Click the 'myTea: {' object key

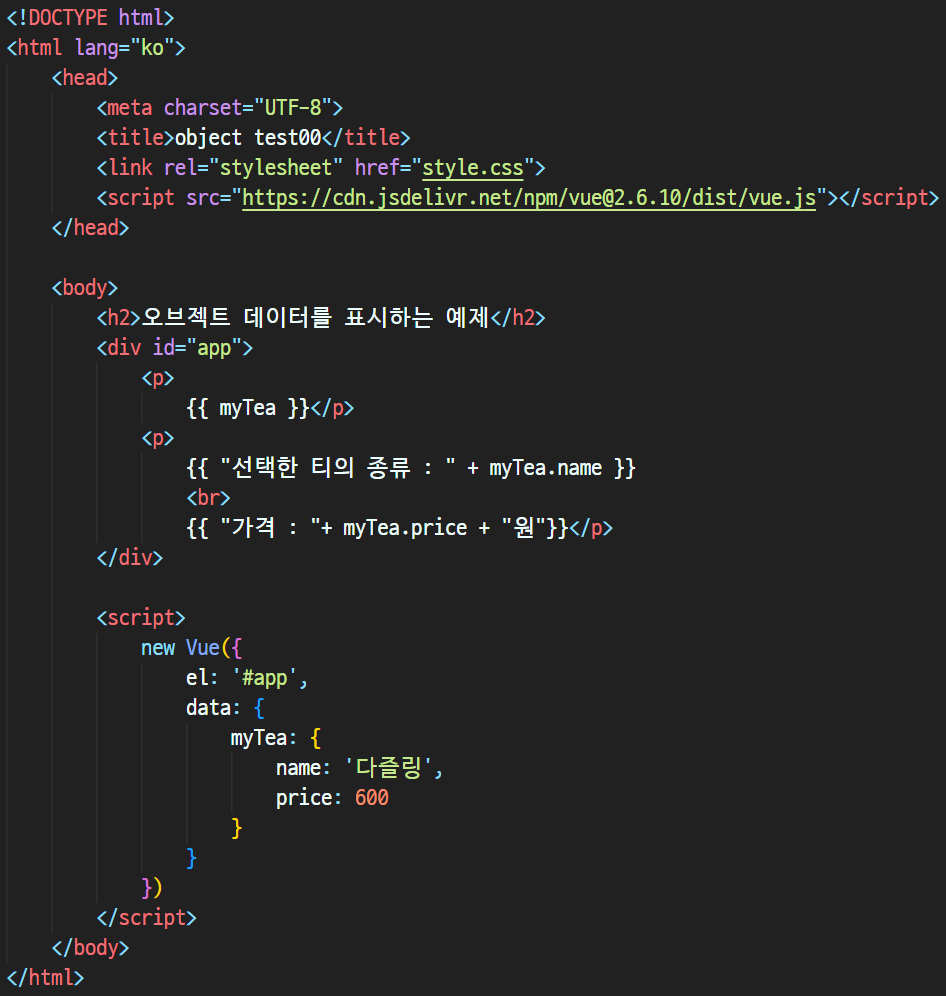[276, 738]
